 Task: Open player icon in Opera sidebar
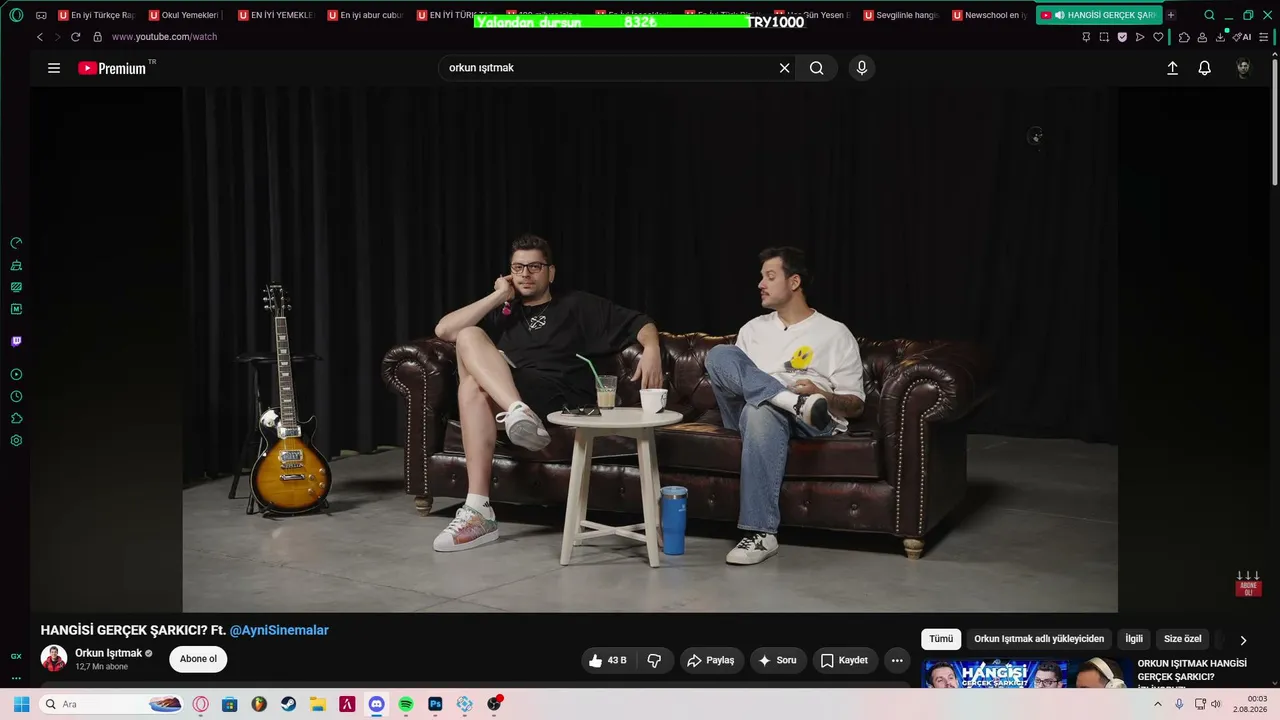pyautogui.click(x=16, y=374)
